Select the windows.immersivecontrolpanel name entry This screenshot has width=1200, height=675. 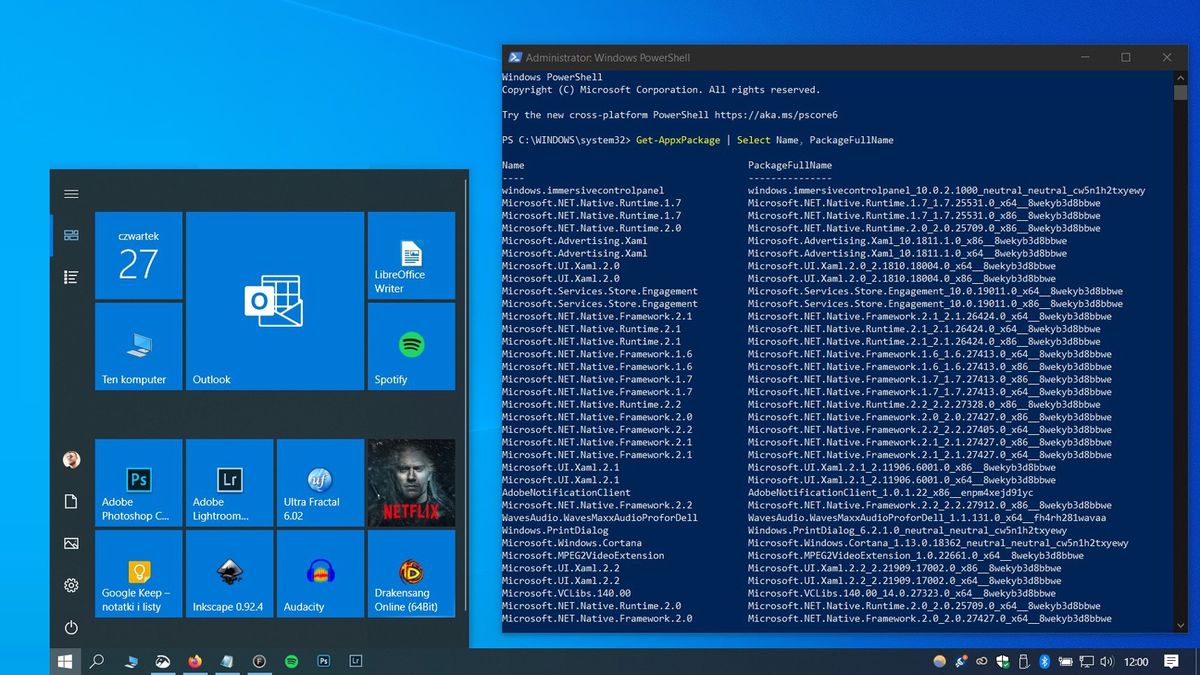coord(582,190)
